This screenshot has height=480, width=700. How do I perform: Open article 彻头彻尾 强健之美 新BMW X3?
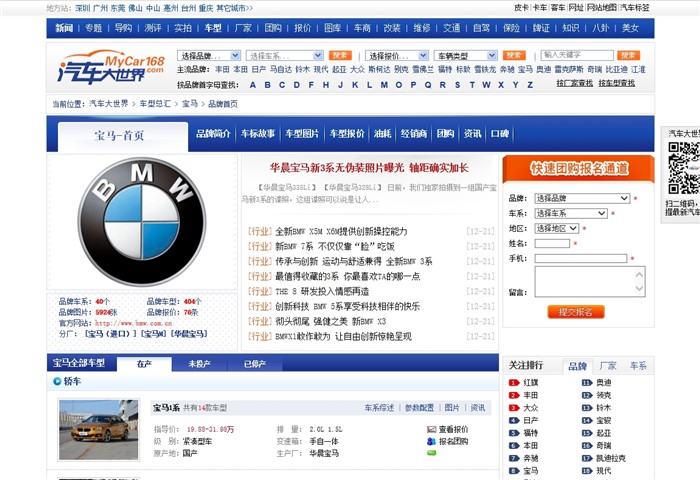(x=331, y=321)
